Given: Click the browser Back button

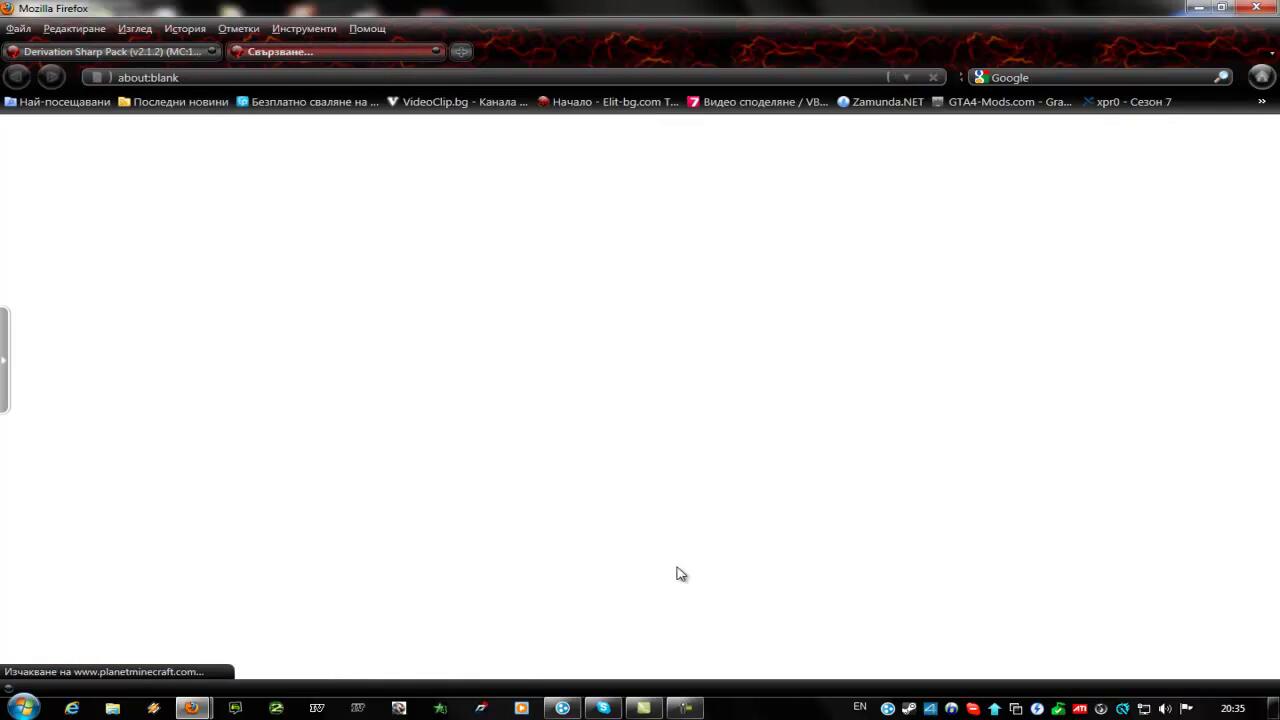Looking at the screenshot, I should 17,77.
